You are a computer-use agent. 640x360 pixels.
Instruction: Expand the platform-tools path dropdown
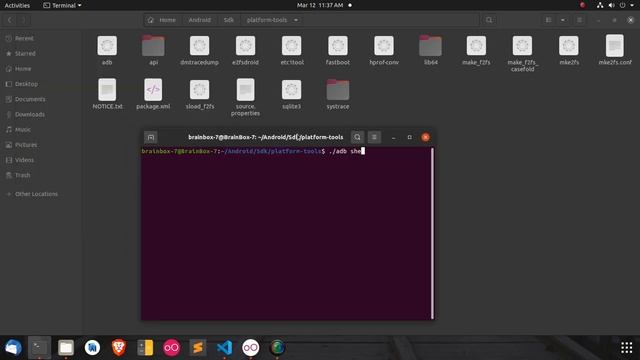click(x=296, y=20)
